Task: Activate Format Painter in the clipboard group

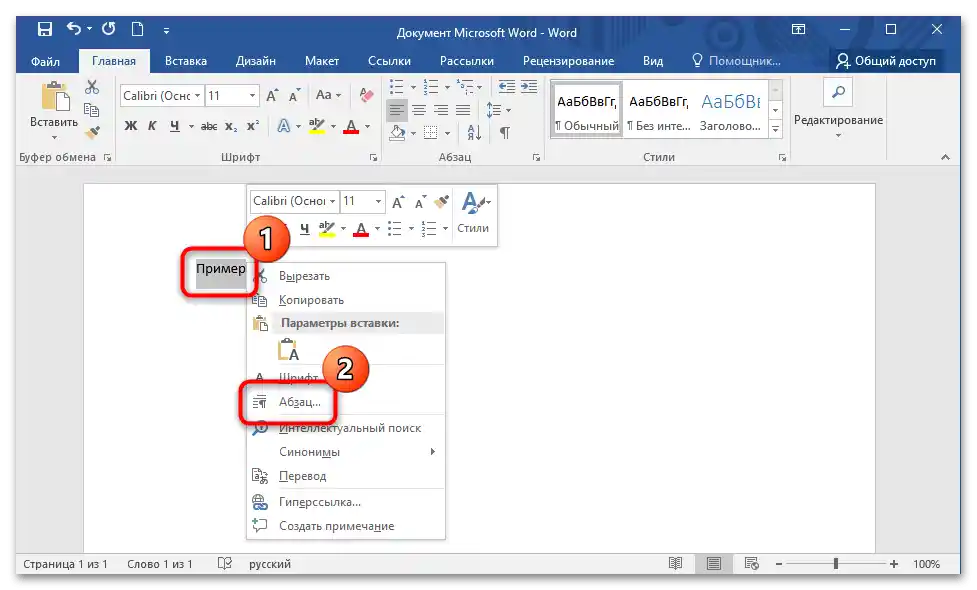Action: [92, 131]
